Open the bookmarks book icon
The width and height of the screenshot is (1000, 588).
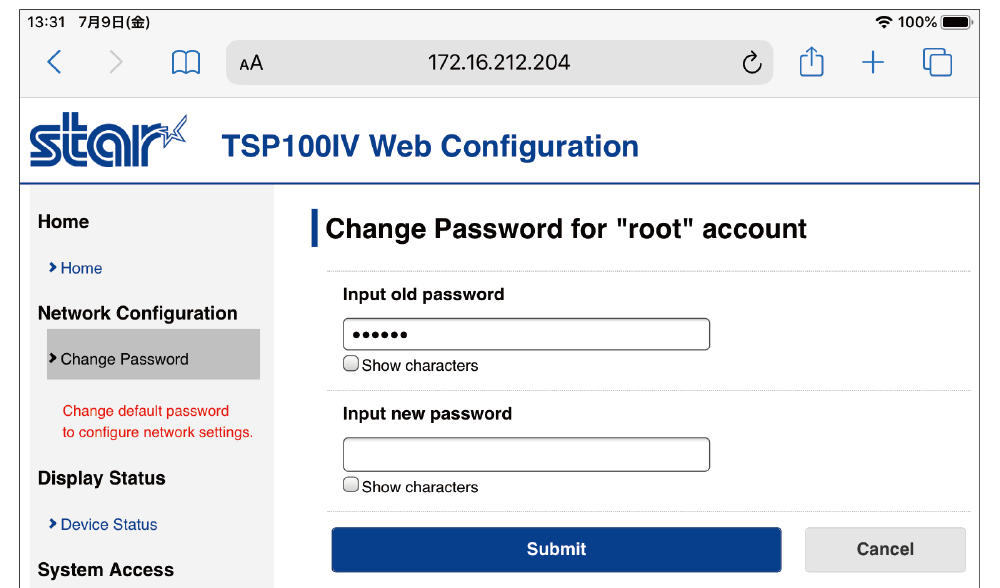point(186,63)
